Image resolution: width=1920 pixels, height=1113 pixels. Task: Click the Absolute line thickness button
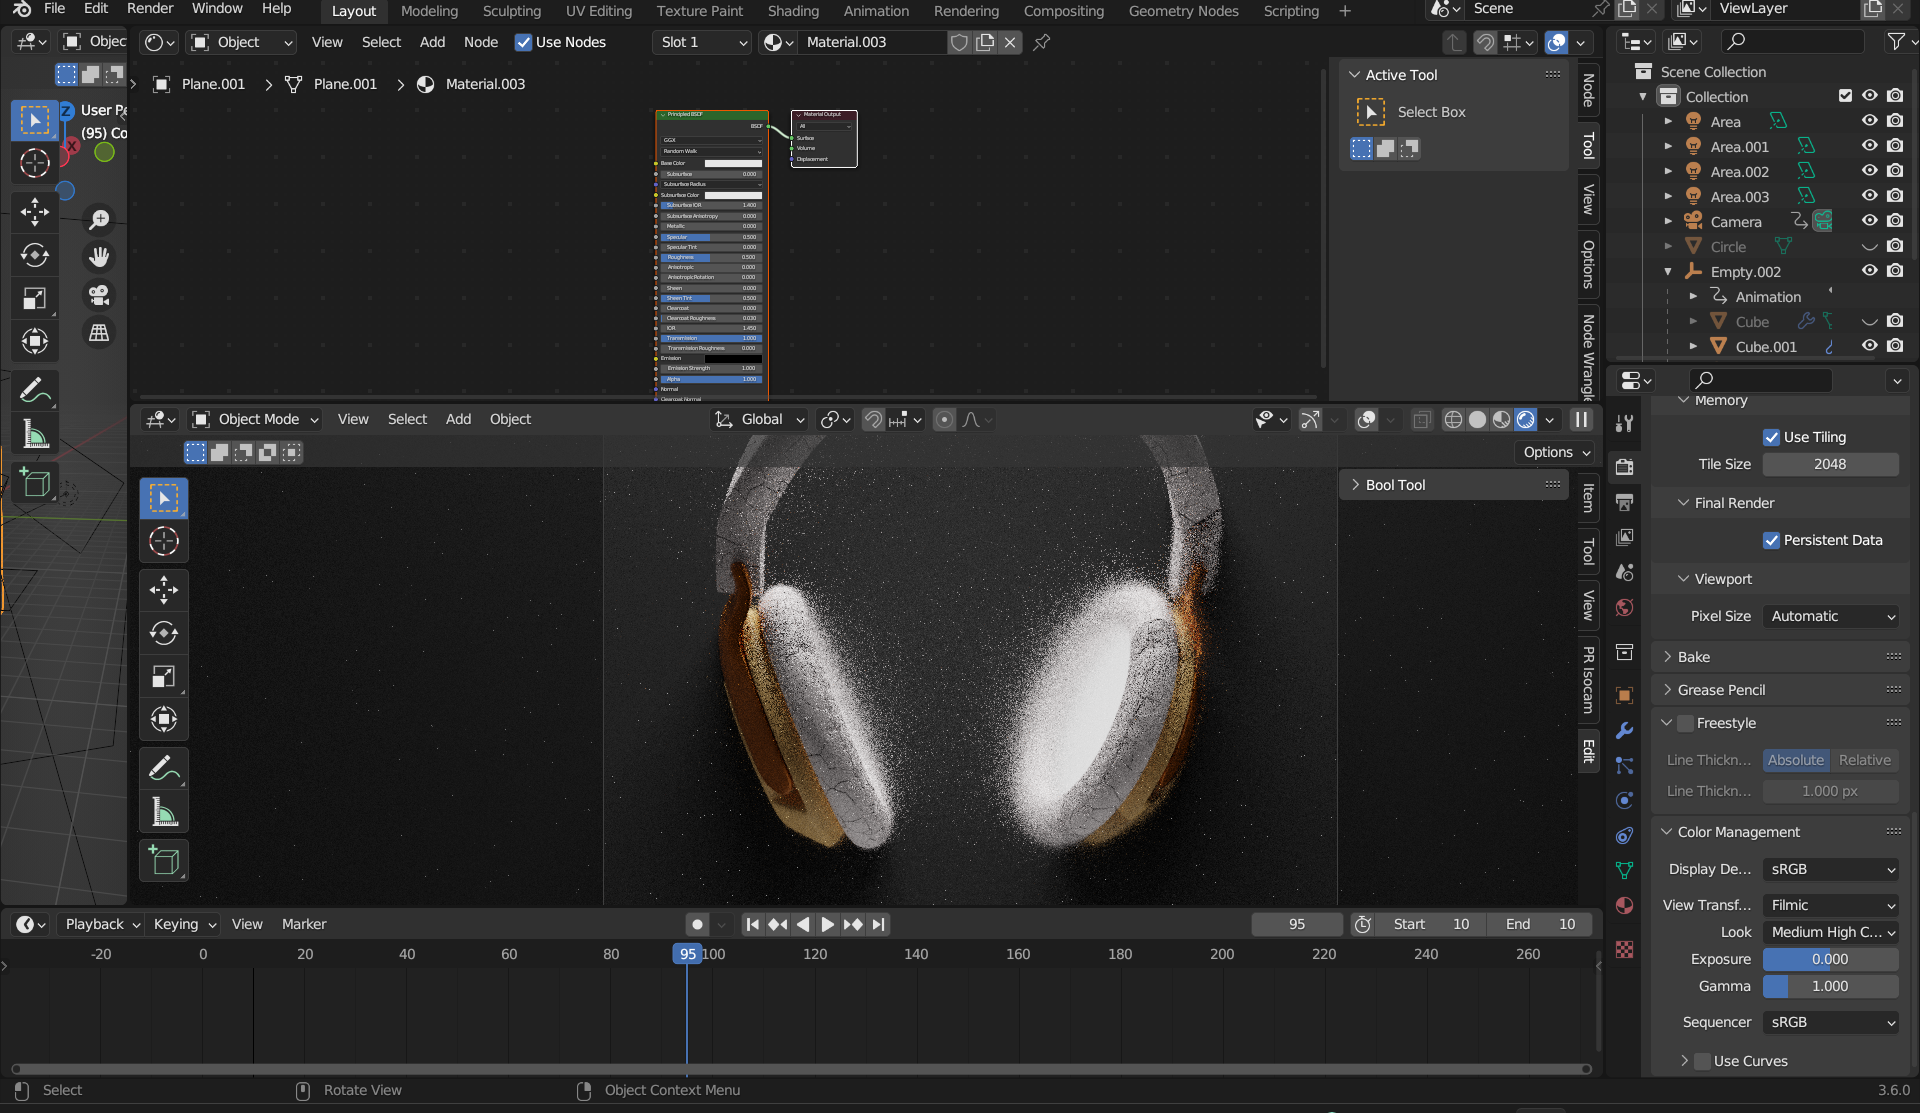click(1796, 760)
